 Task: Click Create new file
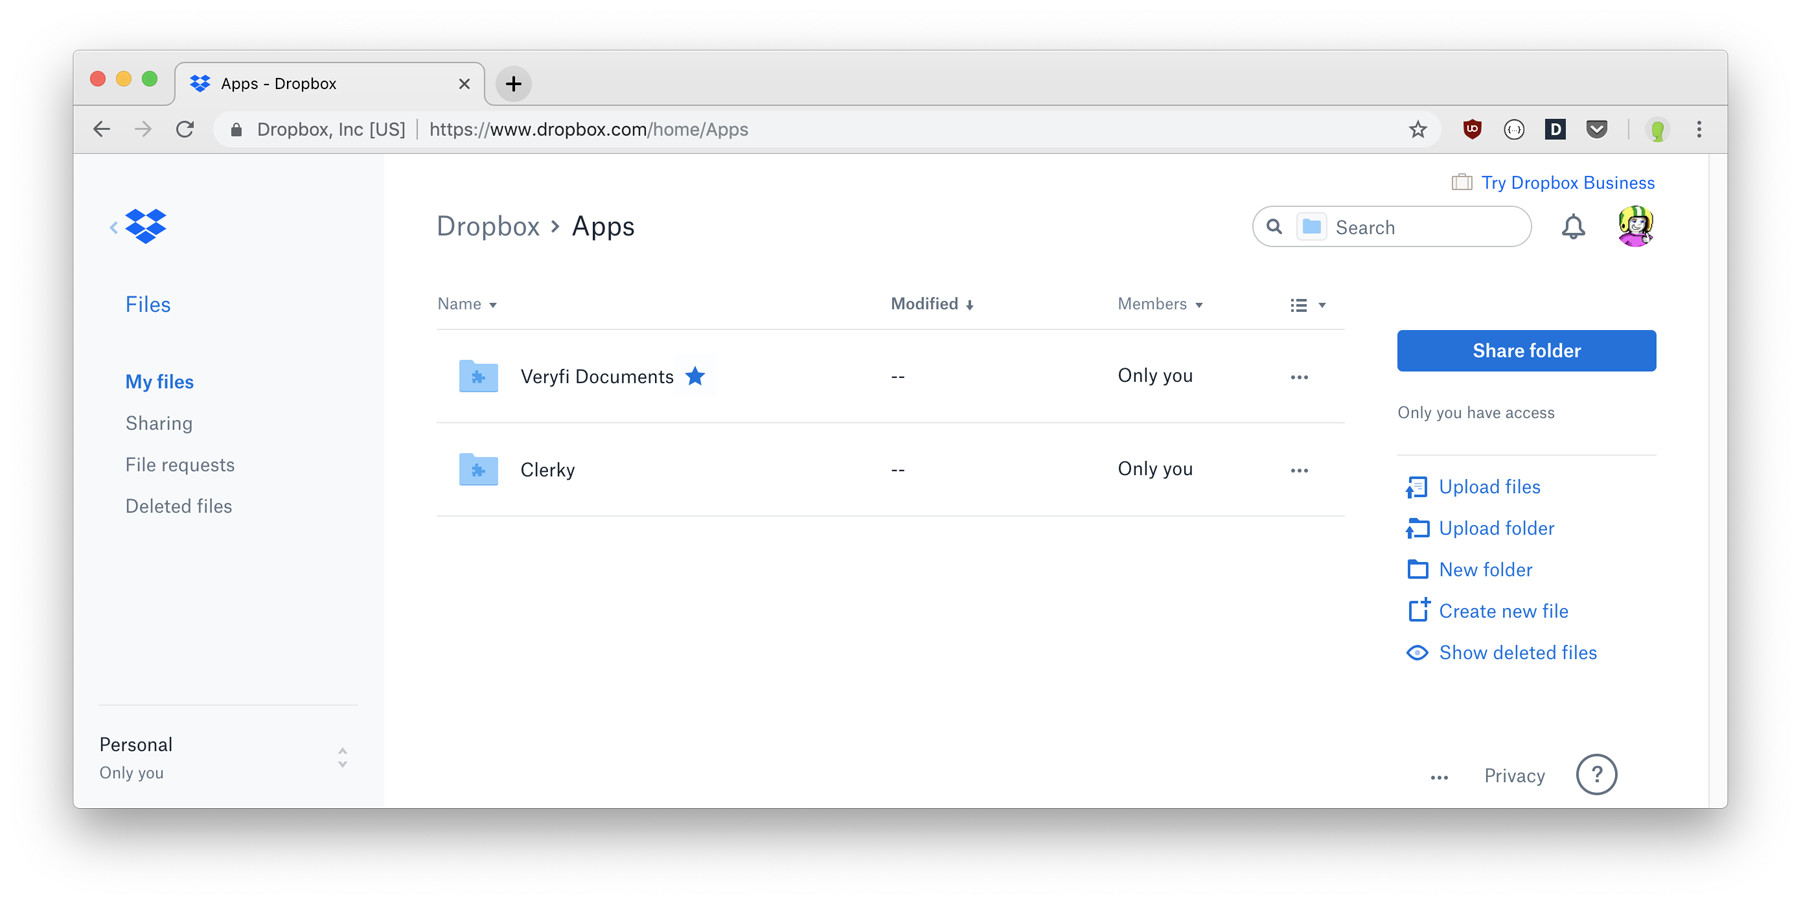coord(1487,611)
